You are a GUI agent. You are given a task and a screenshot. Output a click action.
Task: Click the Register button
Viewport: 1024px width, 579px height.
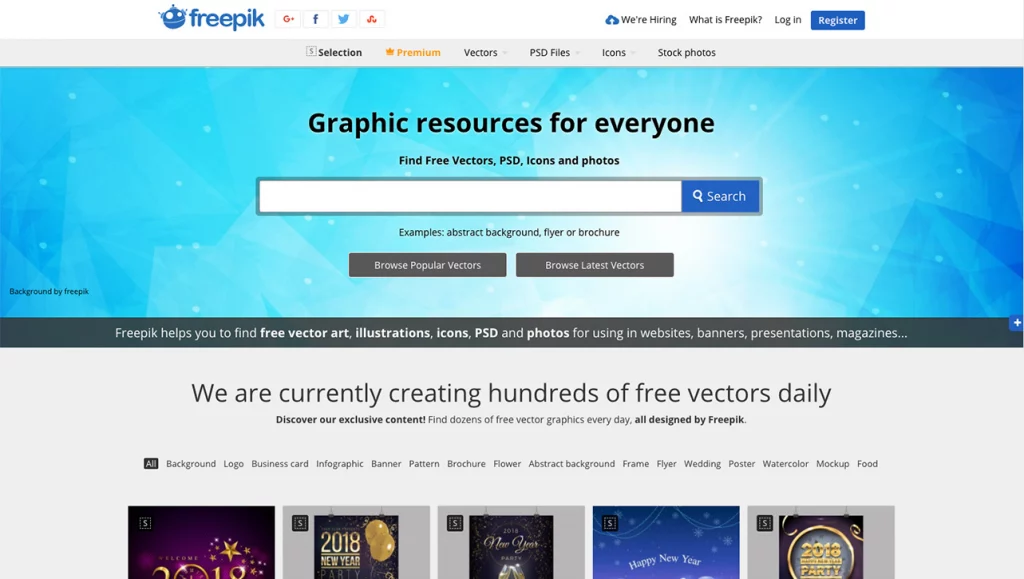click(x=837, y=19)
